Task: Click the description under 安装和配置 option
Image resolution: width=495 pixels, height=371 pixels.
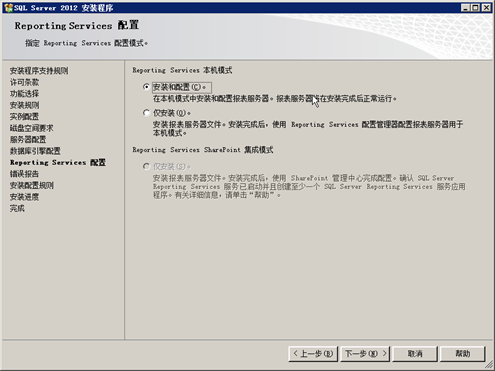Action: point(274,99)
